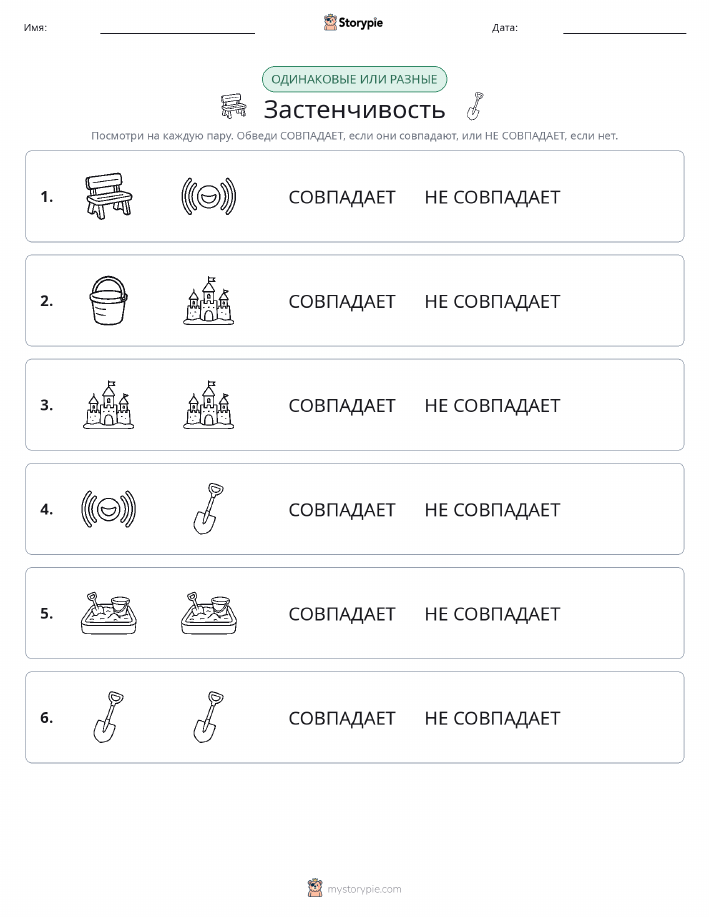Choose СОВПАДАЕТ for row 5
The height and width of the screenshot is (917, 709).
[342, 613]
